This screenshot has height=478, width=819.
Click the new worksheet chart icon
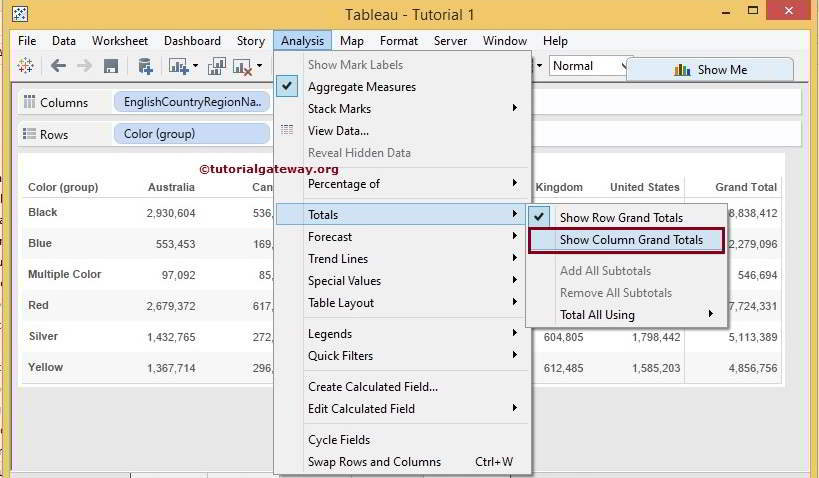click(x=179, y=66)
